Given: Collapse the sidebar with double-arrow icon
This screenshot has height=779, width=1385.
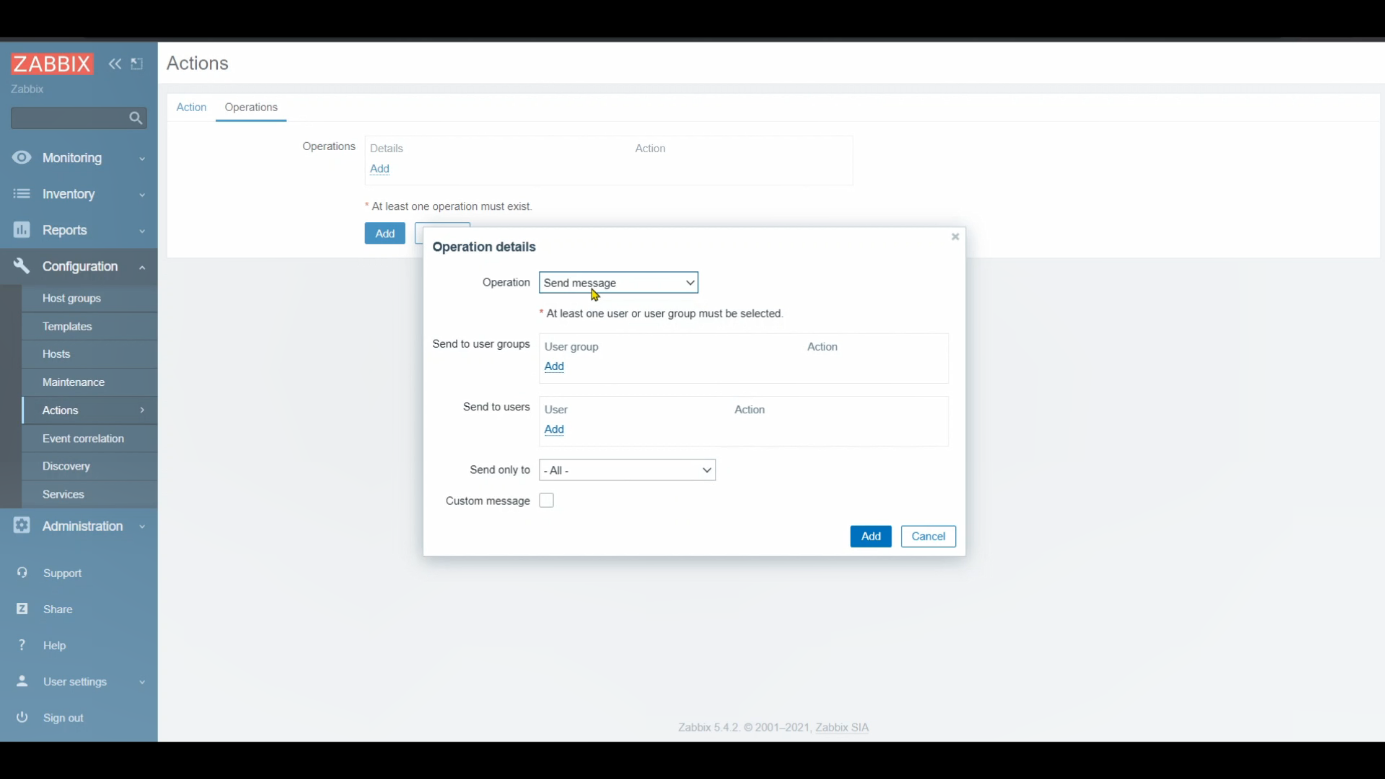Looking at the screenshot, I should (115, 64).
